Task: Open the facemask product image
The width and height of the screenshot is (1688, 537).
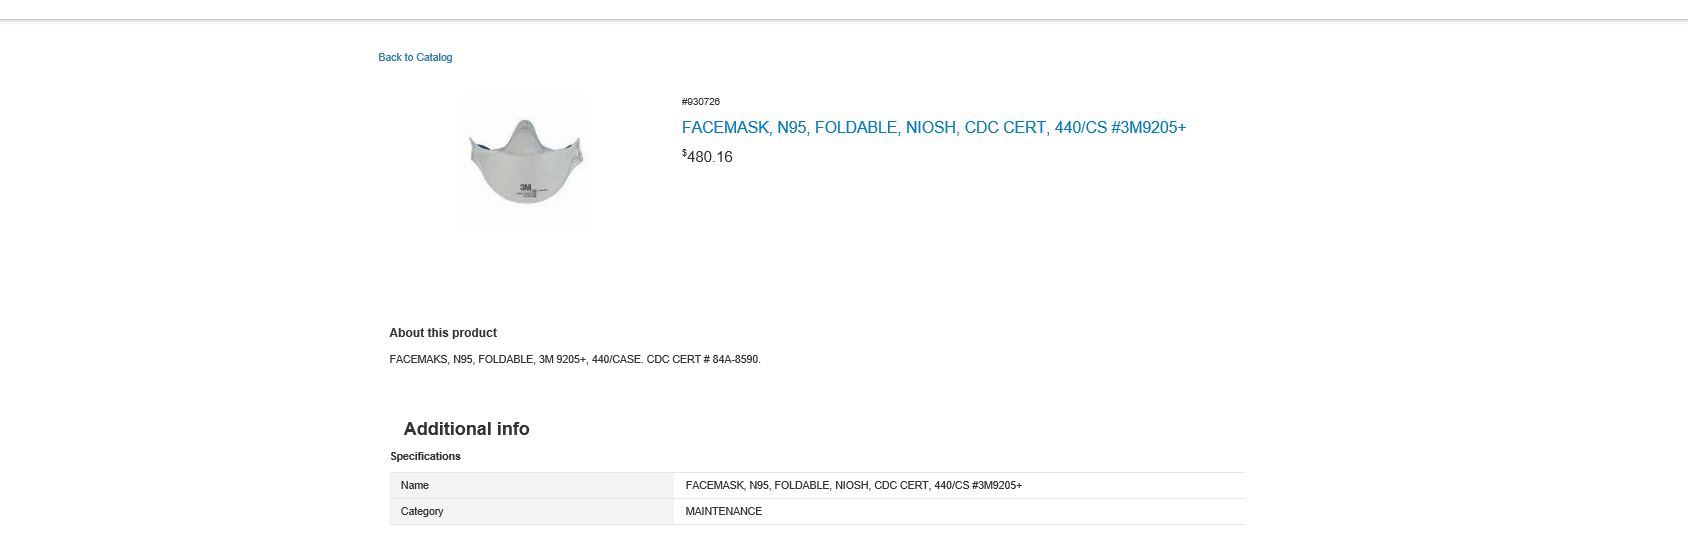Action: coord(525,161)
